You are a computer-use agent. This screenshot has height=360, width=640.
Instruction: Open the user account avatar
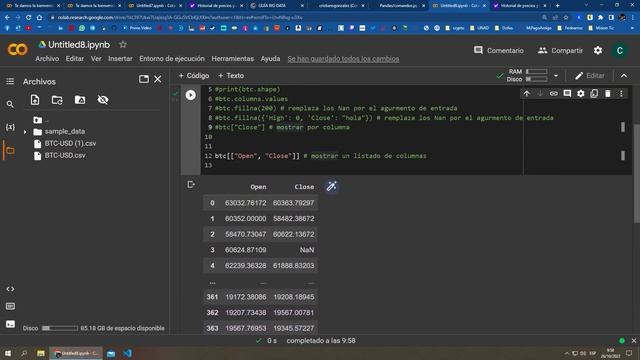pos(620,51)
